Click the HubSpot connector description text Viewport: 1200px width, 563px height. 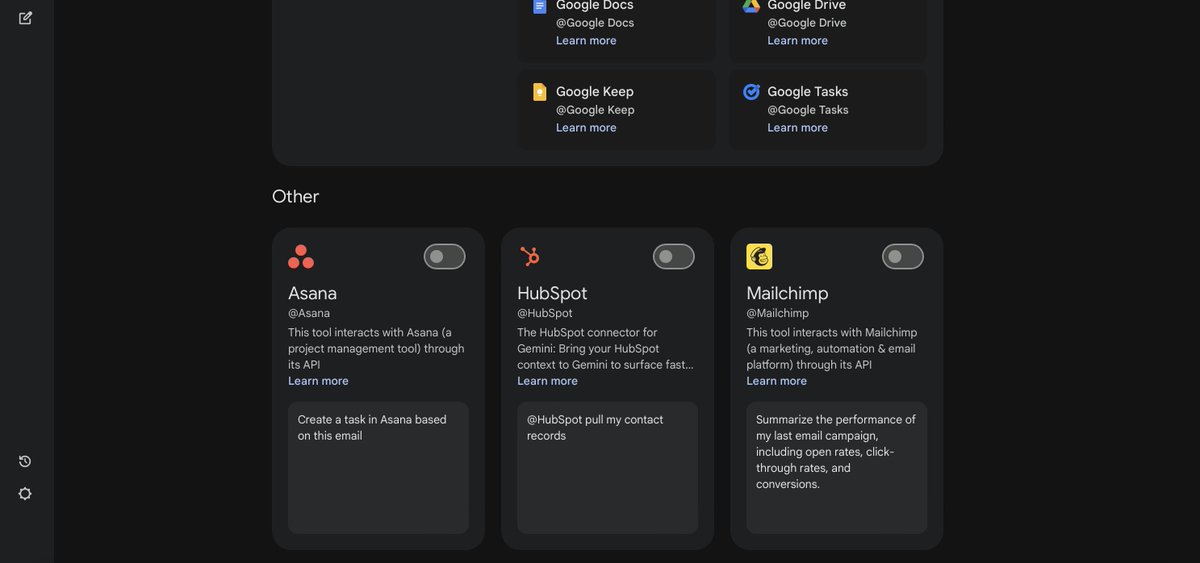point(605,349)
